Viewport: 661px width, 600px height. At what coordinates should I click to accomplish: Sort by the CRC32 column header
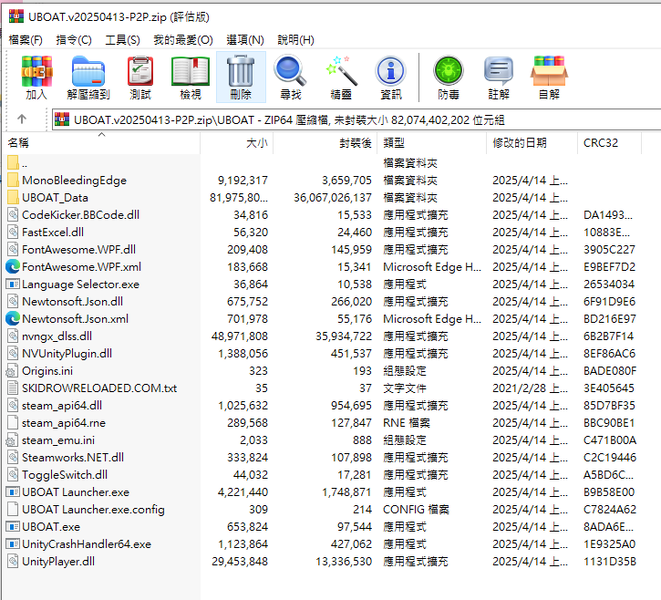(610, 143)
